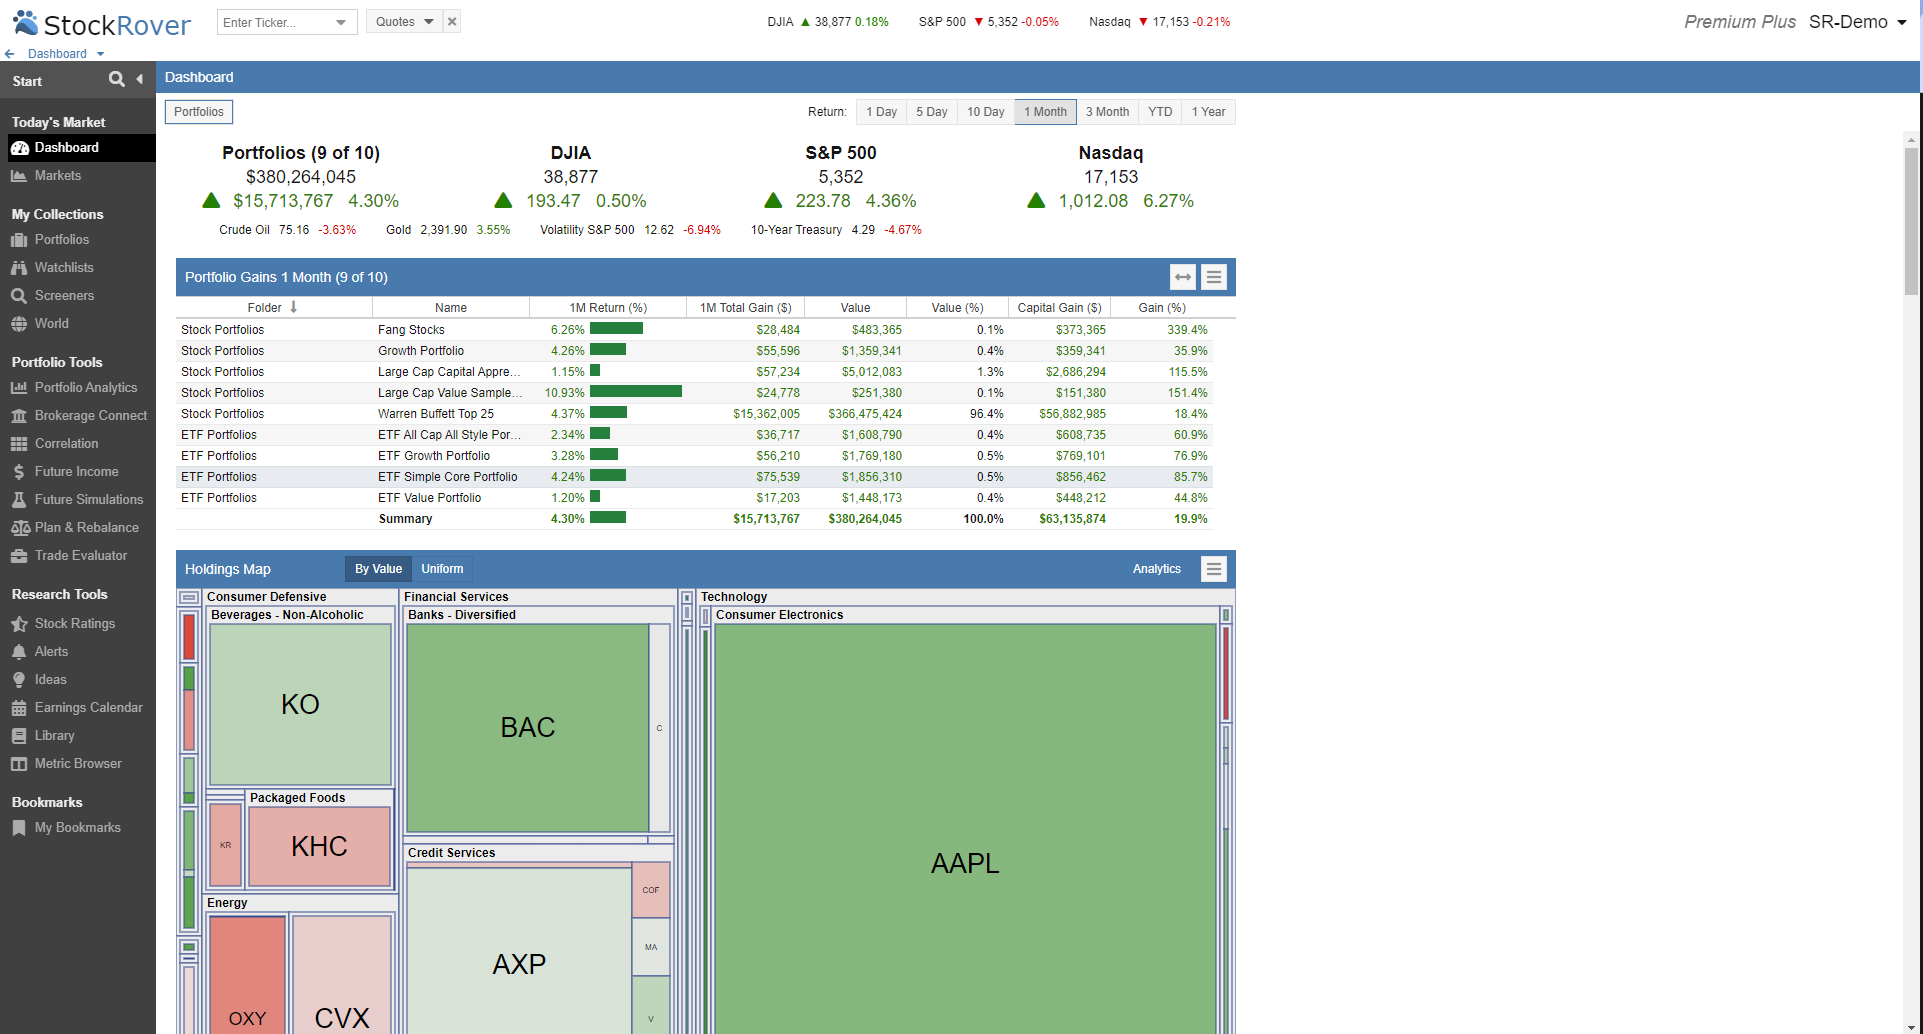Select 1 Month return period
This screenshot has height=1034, width=1923.
click(x=1045, y=112)
